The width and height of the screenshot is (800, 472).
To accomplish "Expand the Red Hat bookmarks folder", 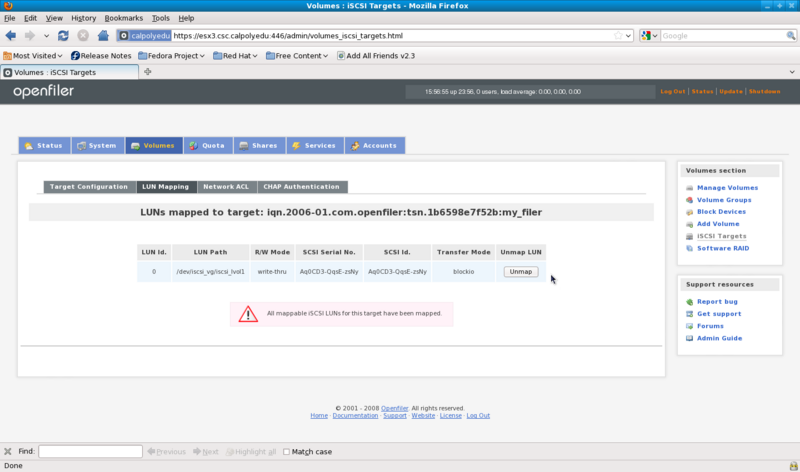I will tap(235, 56).
